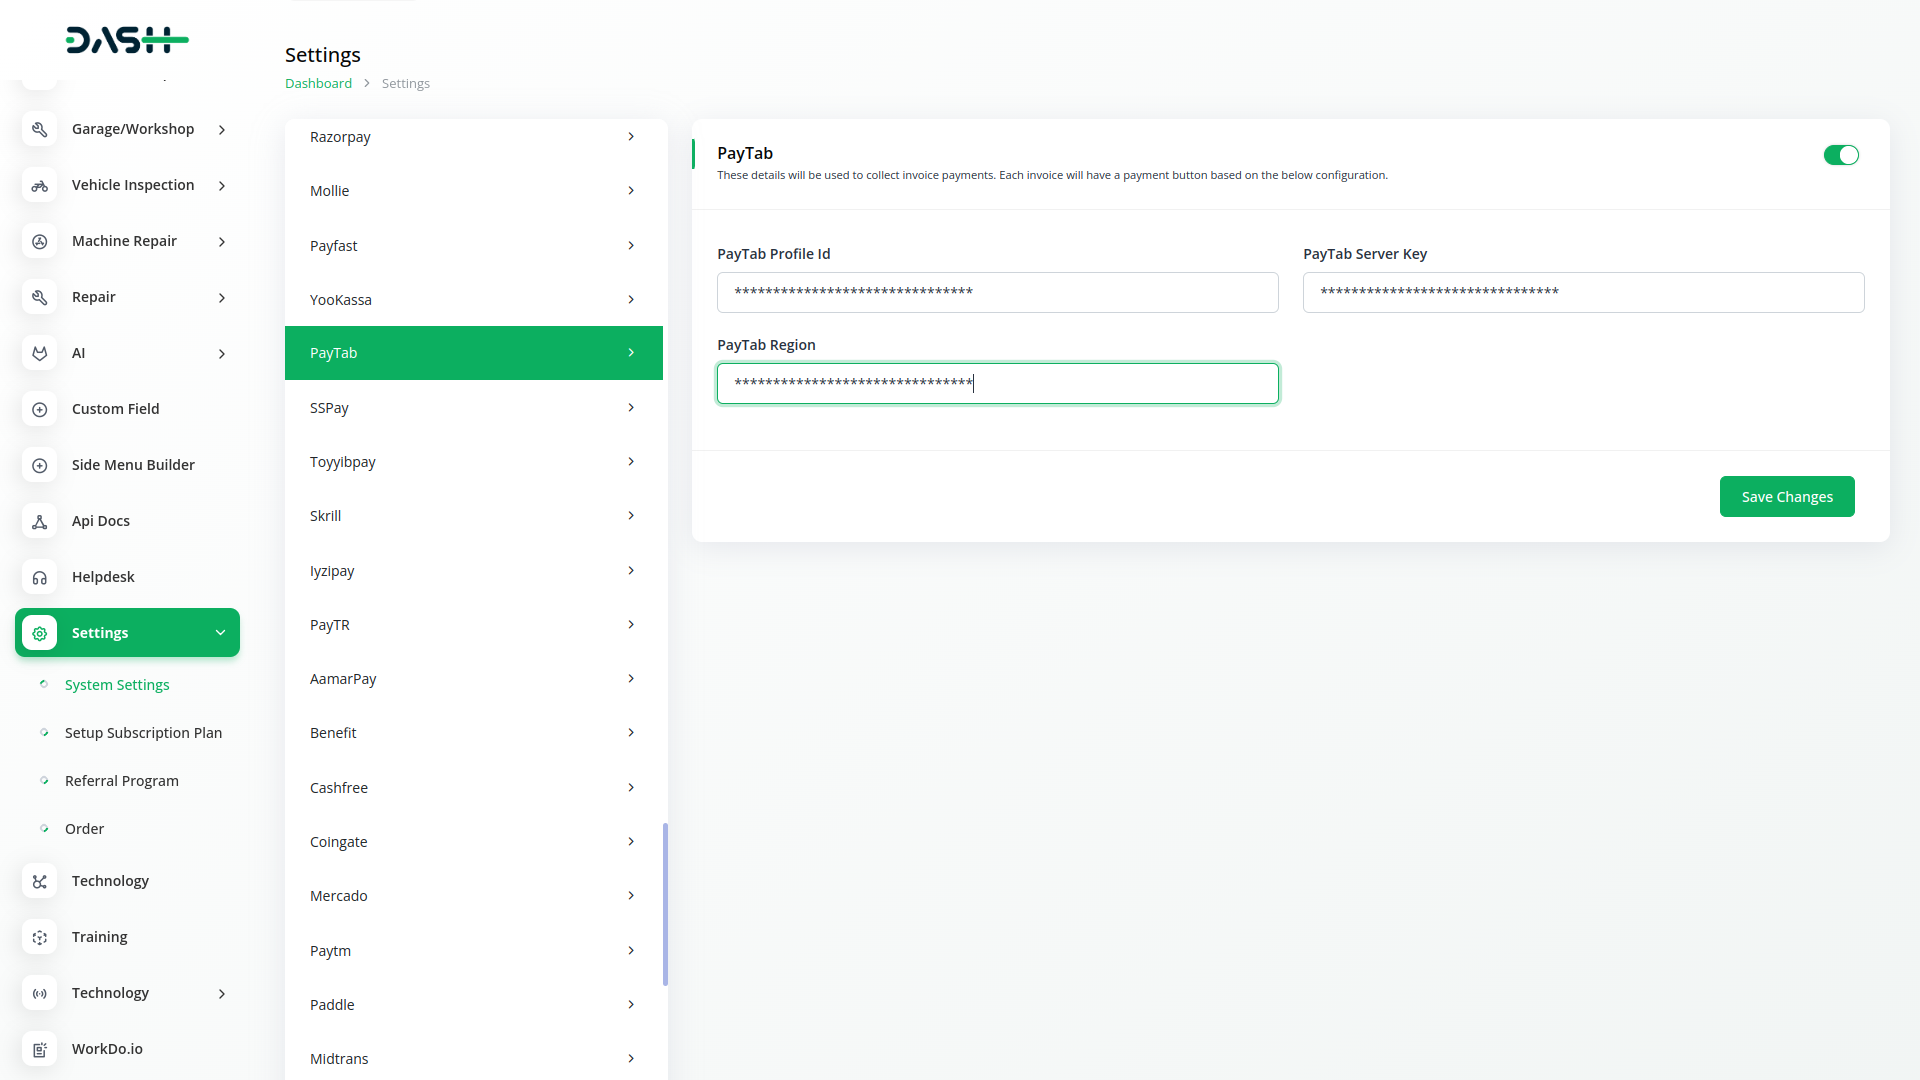Click the Garage/Workshop wrench icon

[x=40, y=129]
